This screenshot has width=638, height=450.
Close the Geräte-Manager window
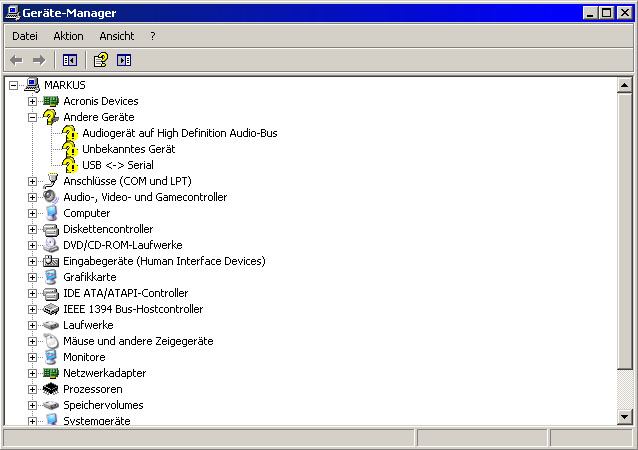[625, 13]
